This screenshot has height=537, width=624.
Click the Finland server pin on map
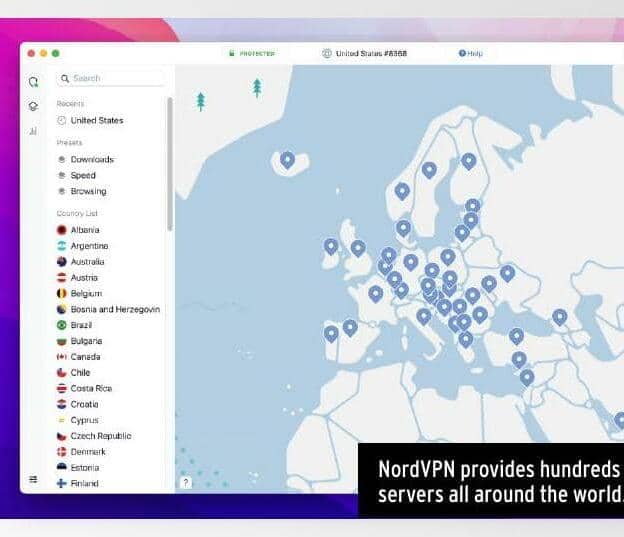pos(469,161)
